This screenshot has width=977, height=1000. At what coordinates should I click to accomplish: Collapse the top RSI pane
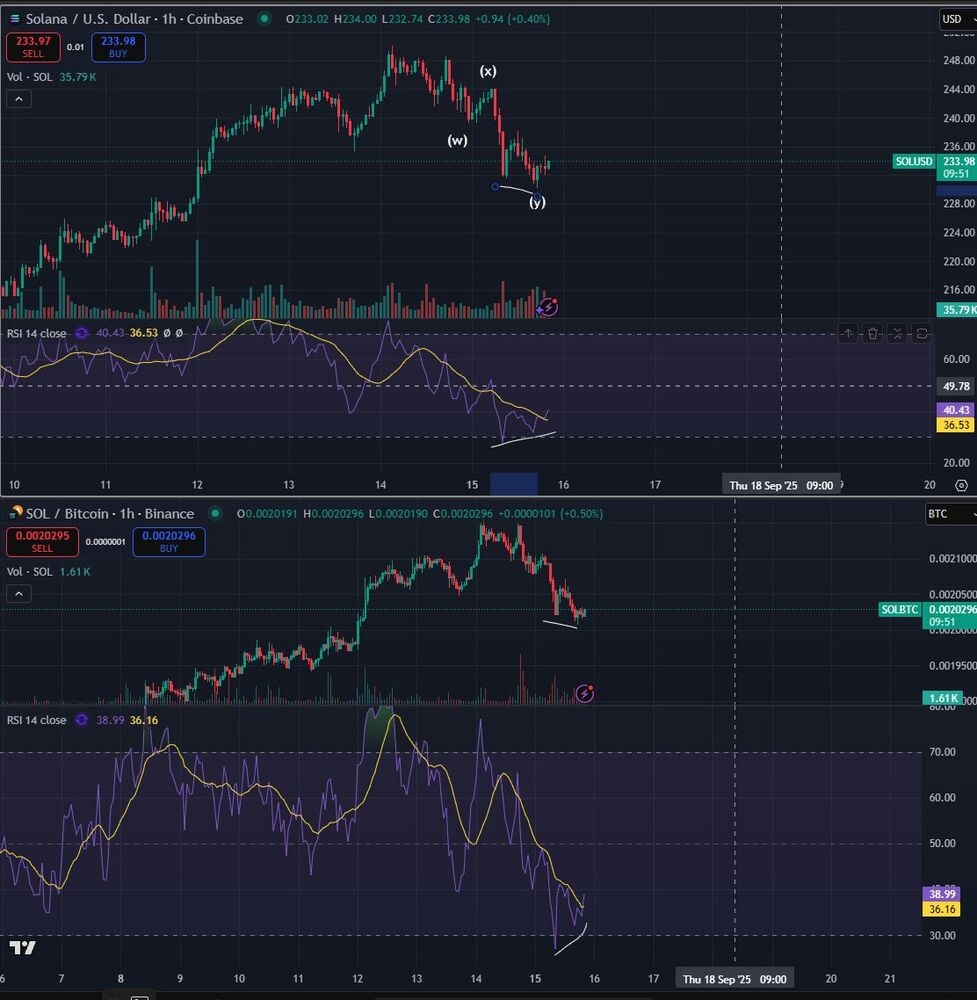click(x=897, y=333)
